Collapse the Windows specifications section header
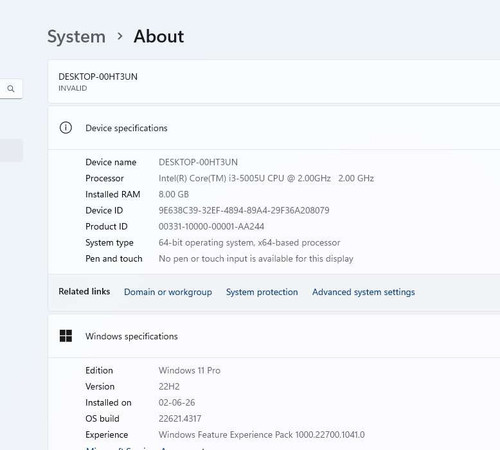The height and width of the screenshot is (450, 500). click(x=274, y=336)
